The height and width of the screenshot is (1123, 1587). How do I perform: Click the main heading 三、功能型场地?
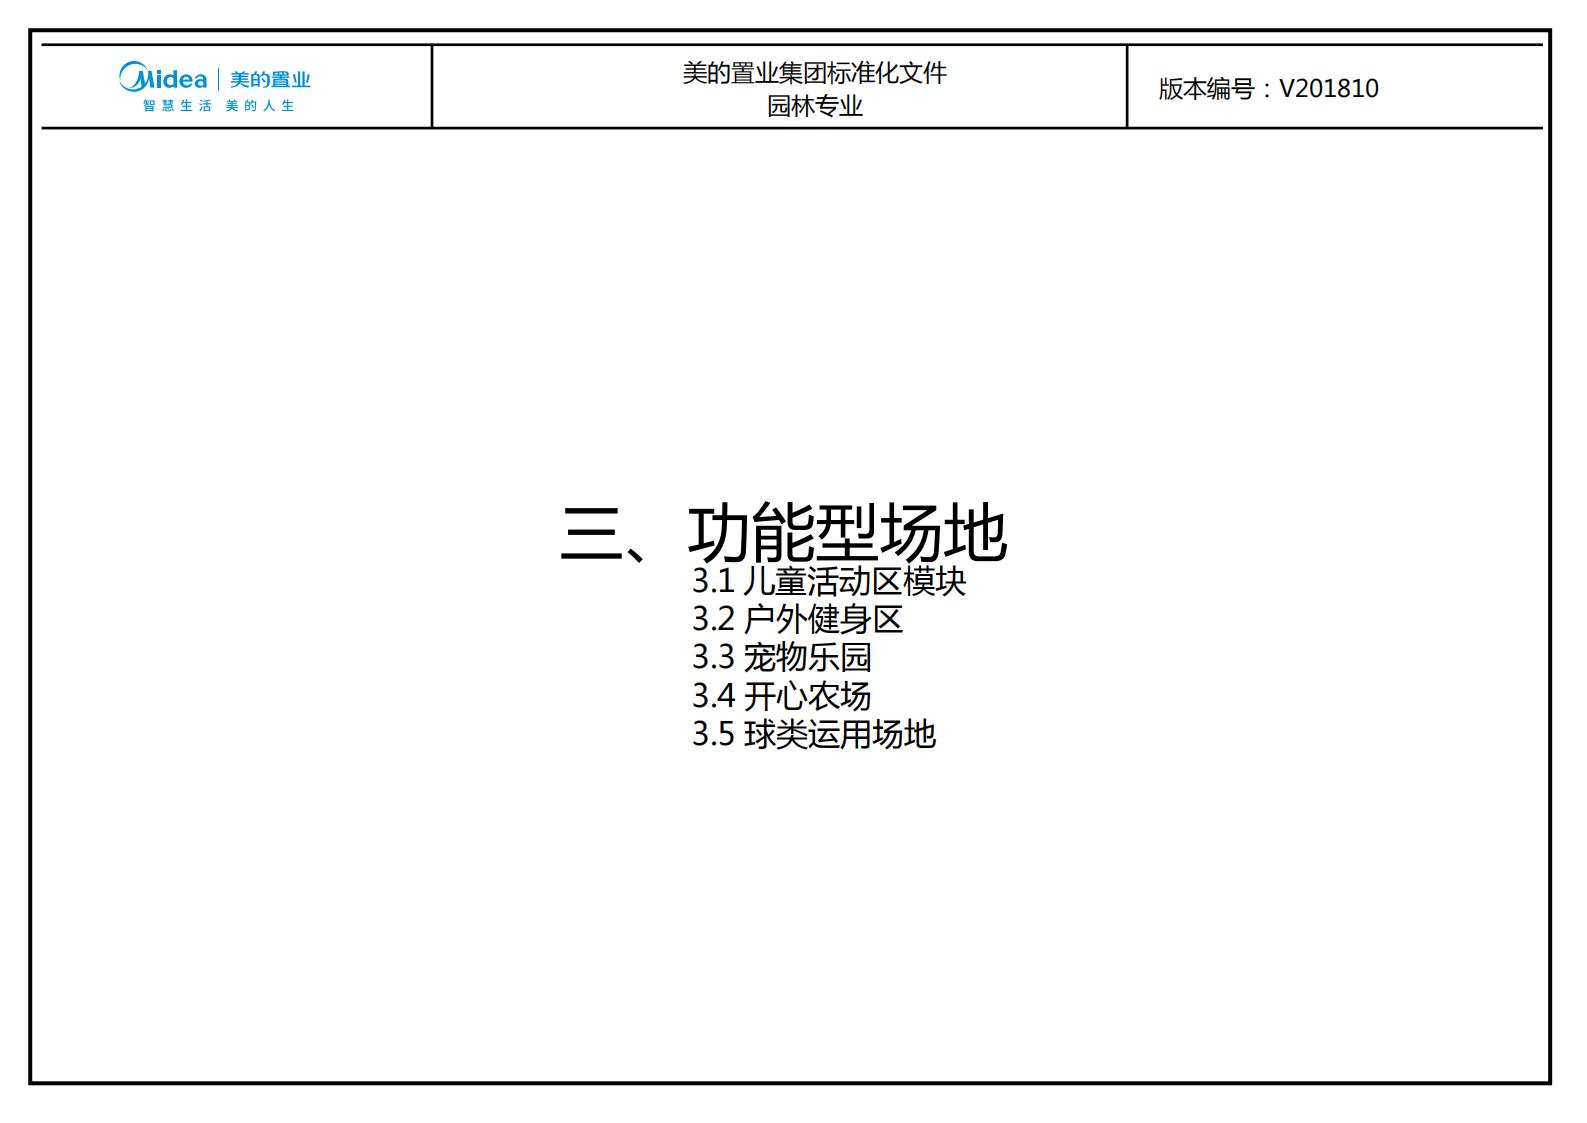coord(784,532)
